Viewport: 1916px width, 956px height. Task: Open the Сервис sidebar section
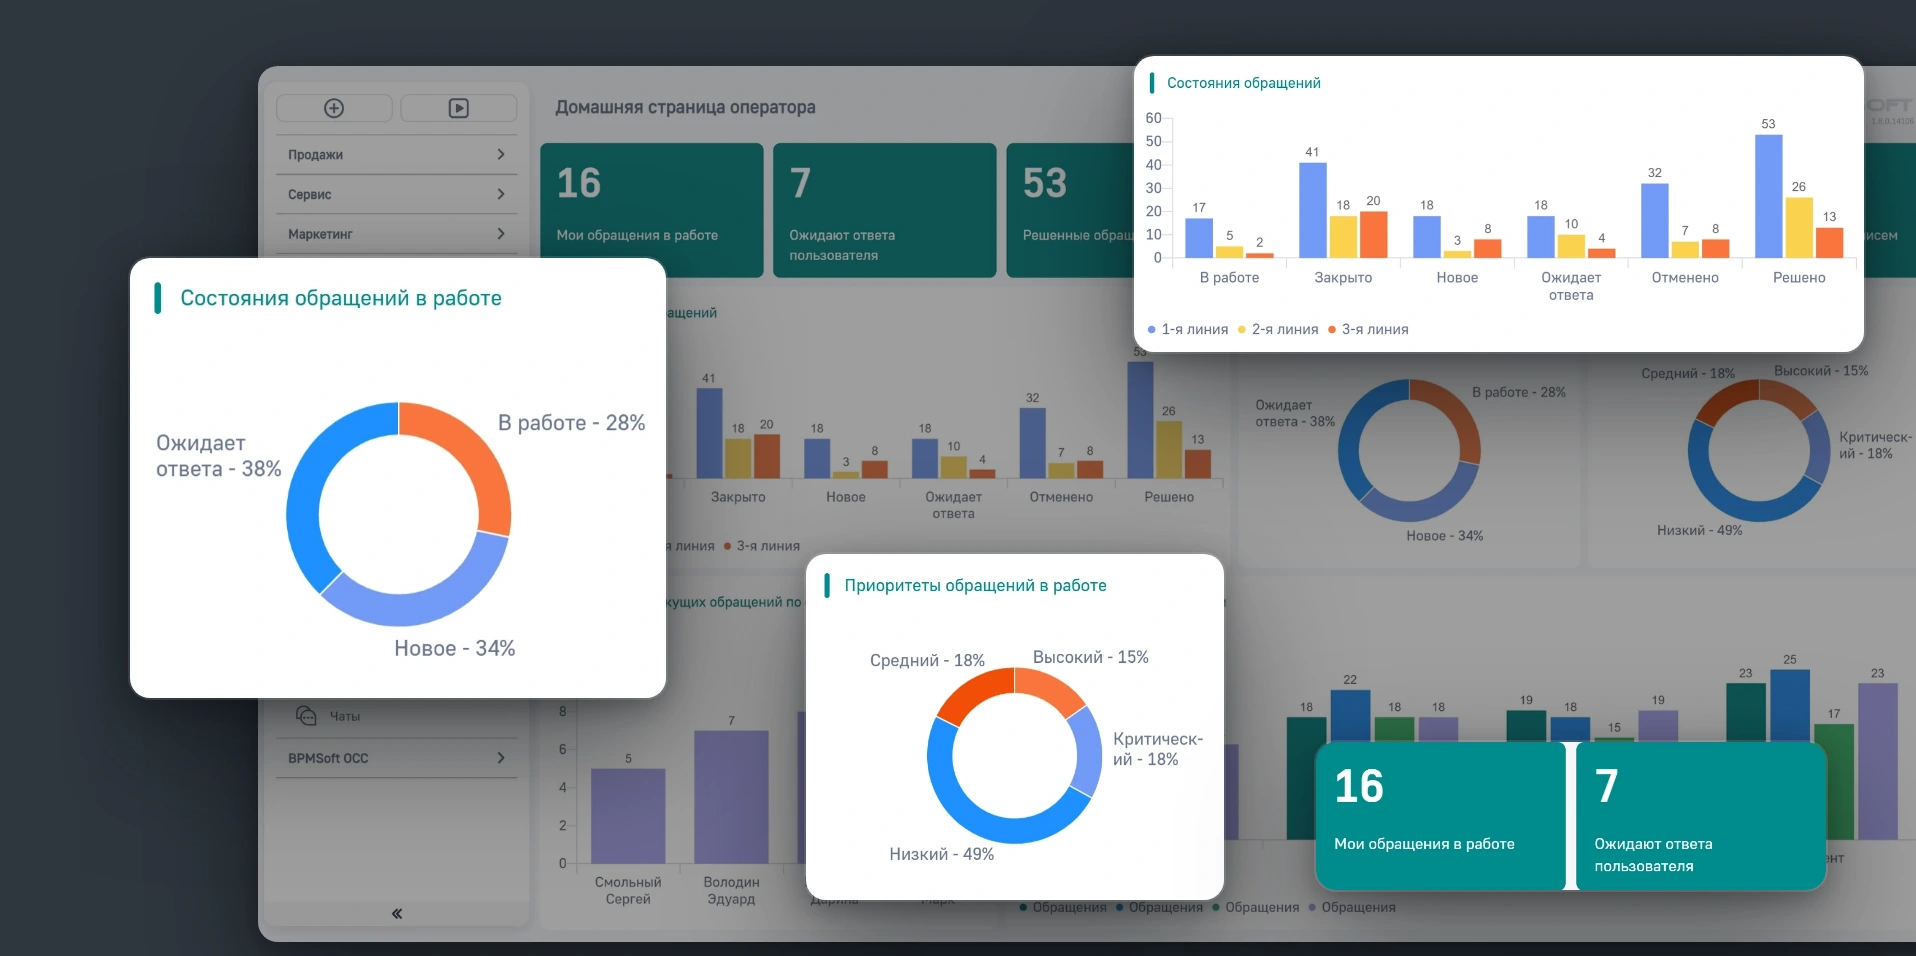pos(397,195)
